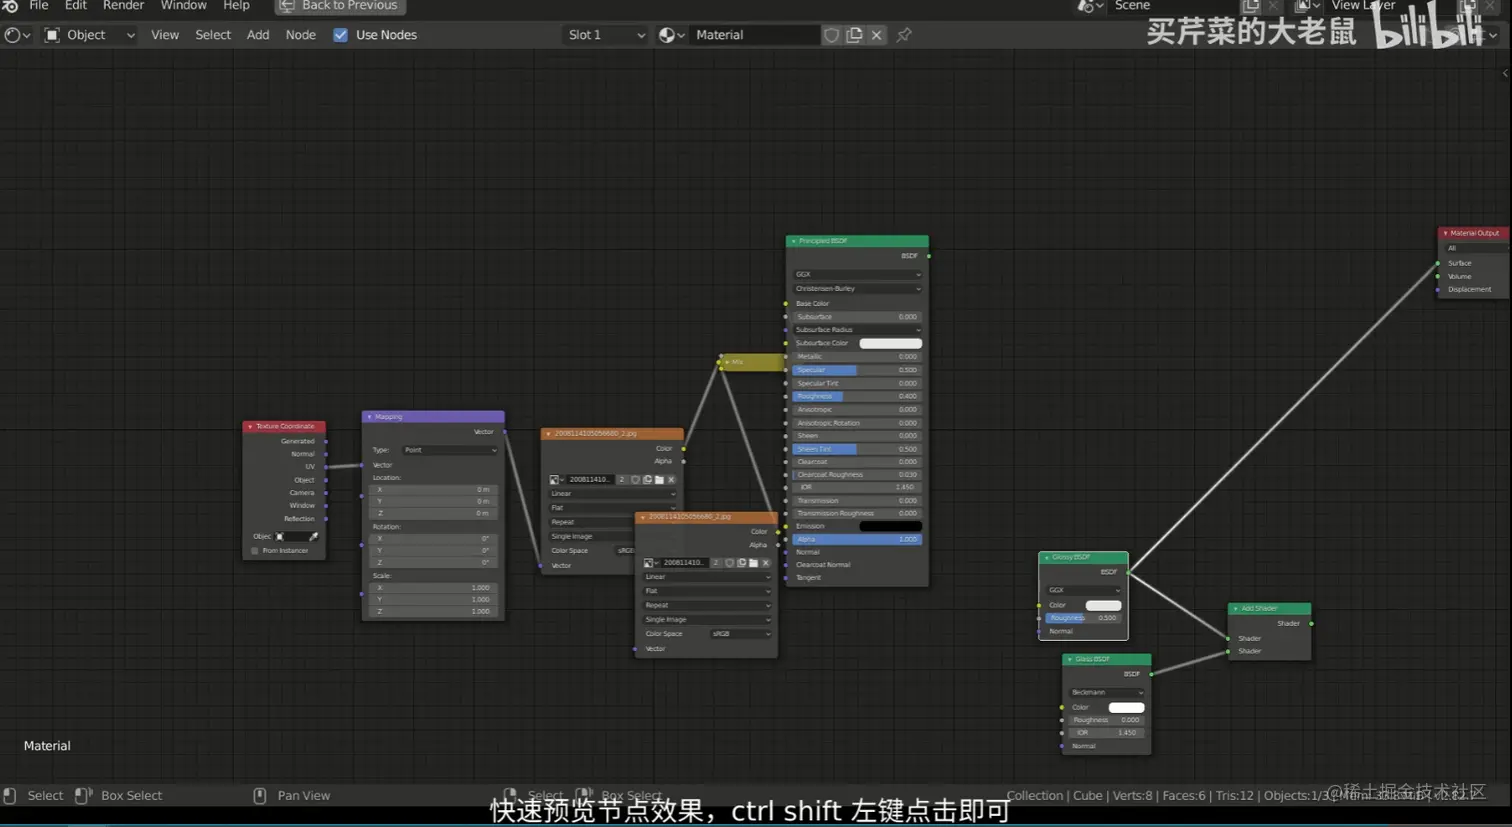
Task: Open the Mapping Type Point dropdown
Action: point(450,451)
